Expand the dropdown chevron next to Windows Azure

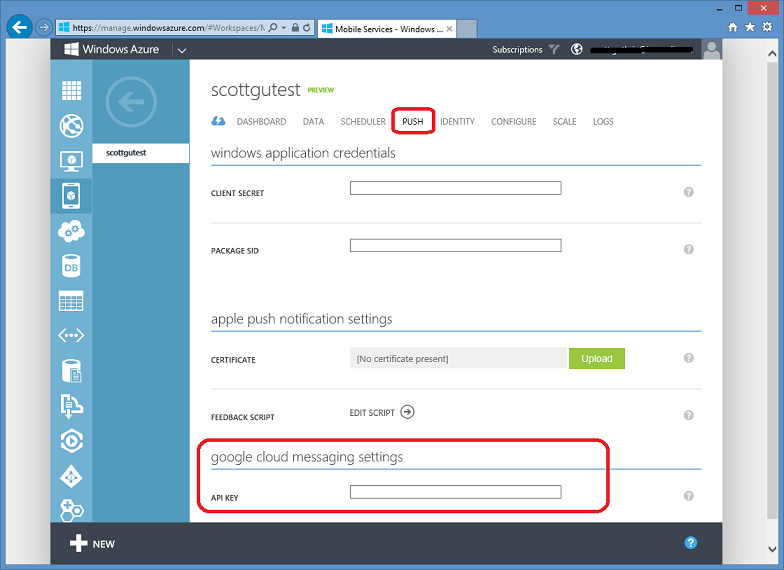tap(182, 50)
